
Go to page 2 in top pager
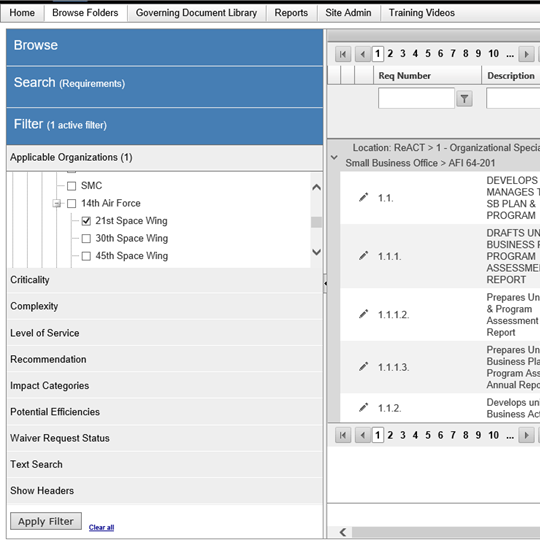pyautogui.click(x=390, y=54)
